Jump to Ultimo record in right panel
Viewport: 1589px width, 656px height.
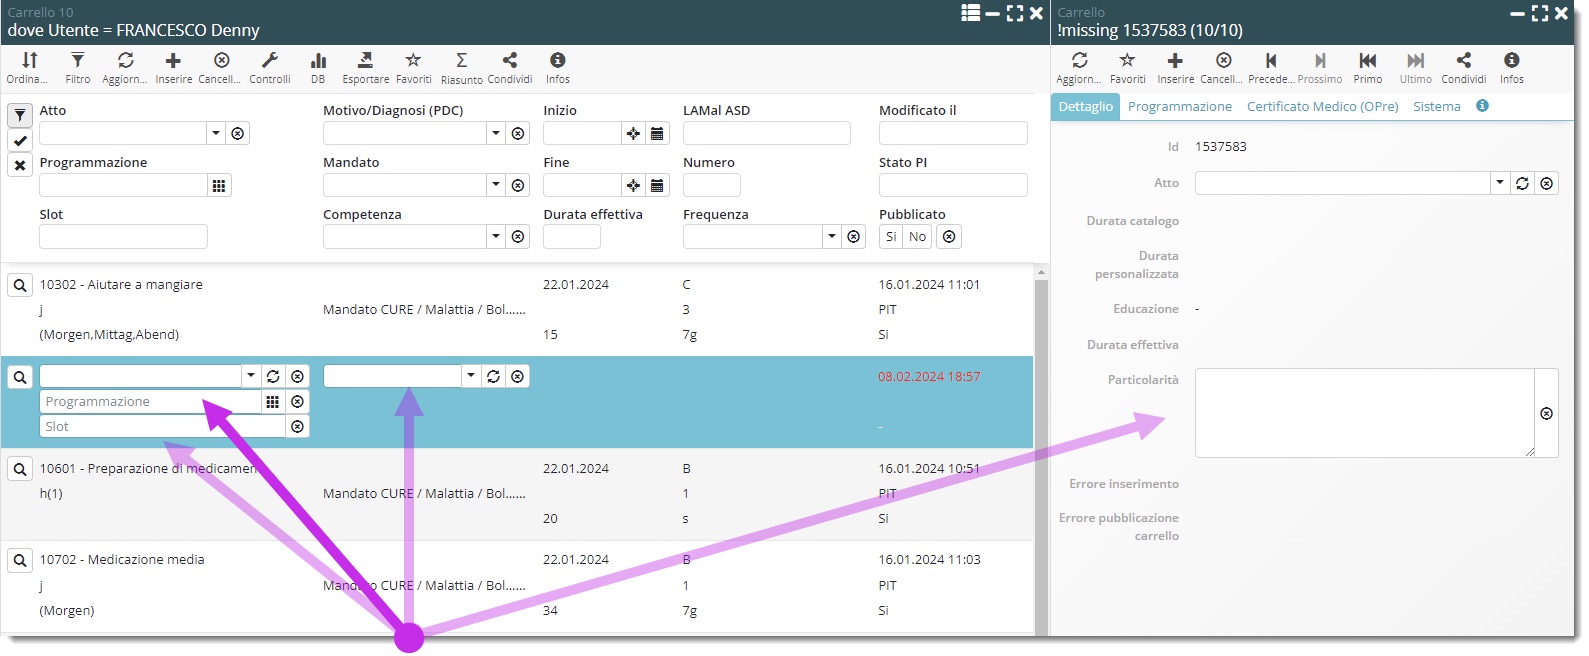[1415, 62]
